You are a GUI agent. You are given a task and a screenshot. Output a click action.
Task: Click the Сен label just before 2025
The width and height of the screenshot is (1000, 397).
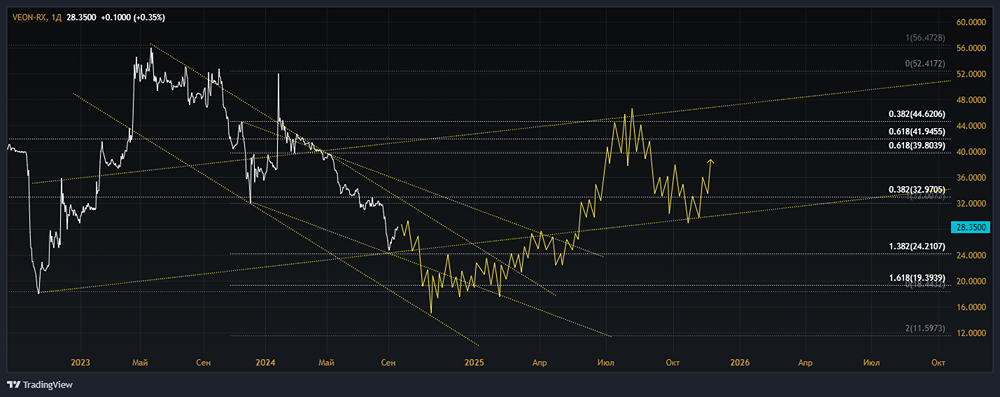click(x=388, y=362)
